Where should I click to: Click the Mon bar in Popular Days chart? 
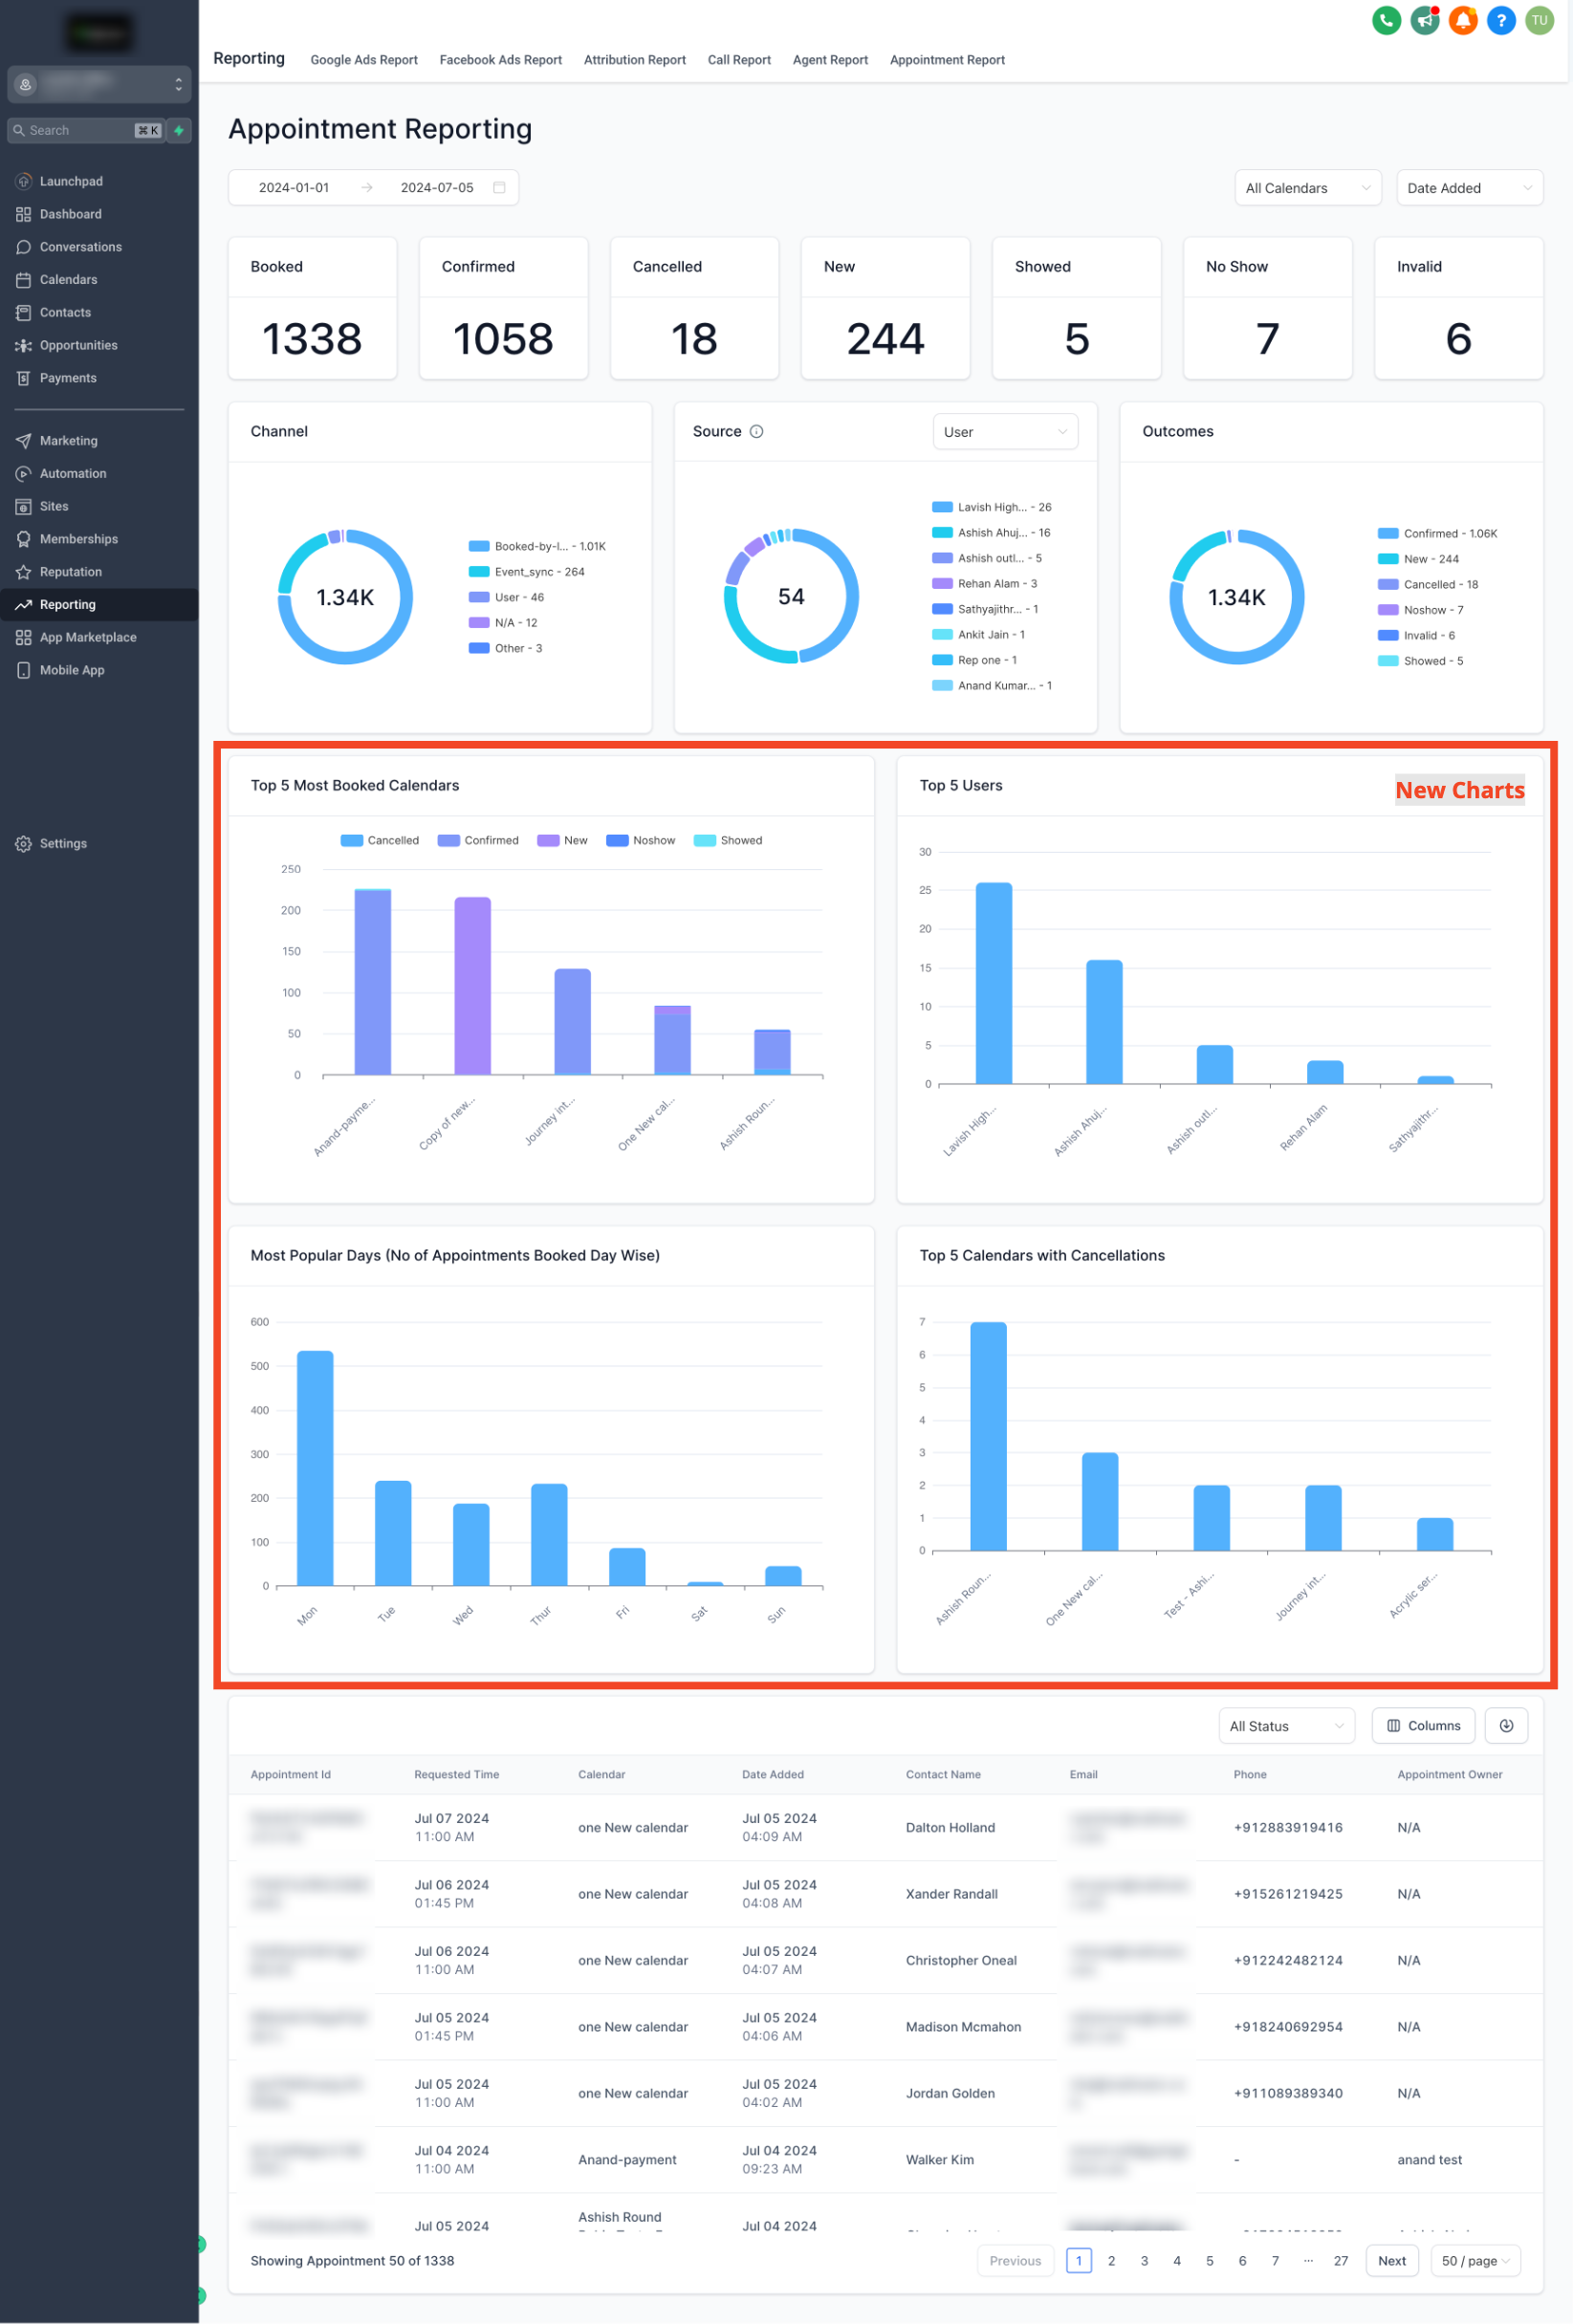point(315,1468)
